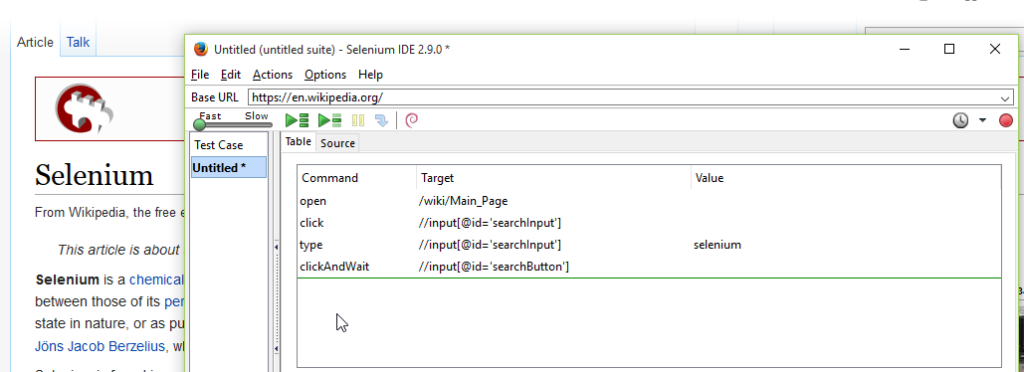
Task: Select the Untitled * test case
Action: pos(229,168)
